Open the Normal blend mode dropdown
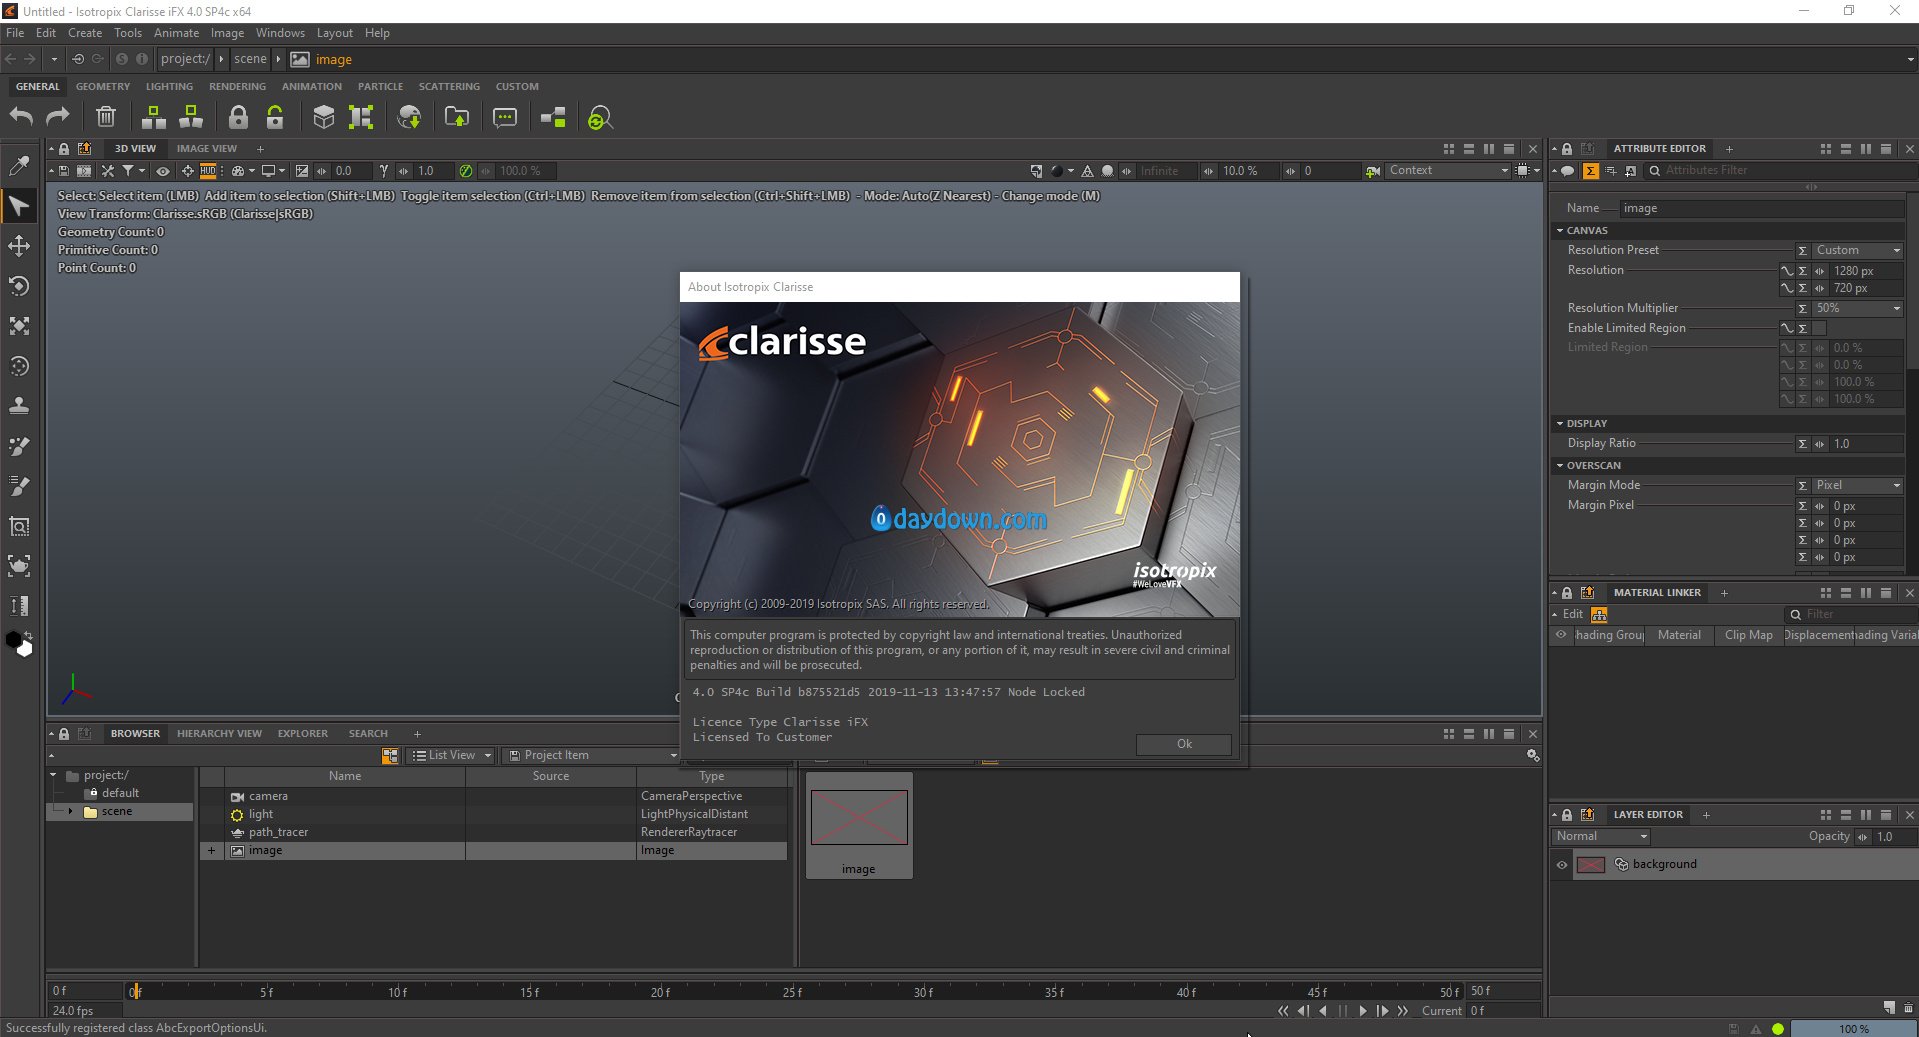This screenshot has height=1037, width=1919. point(1600,837)
